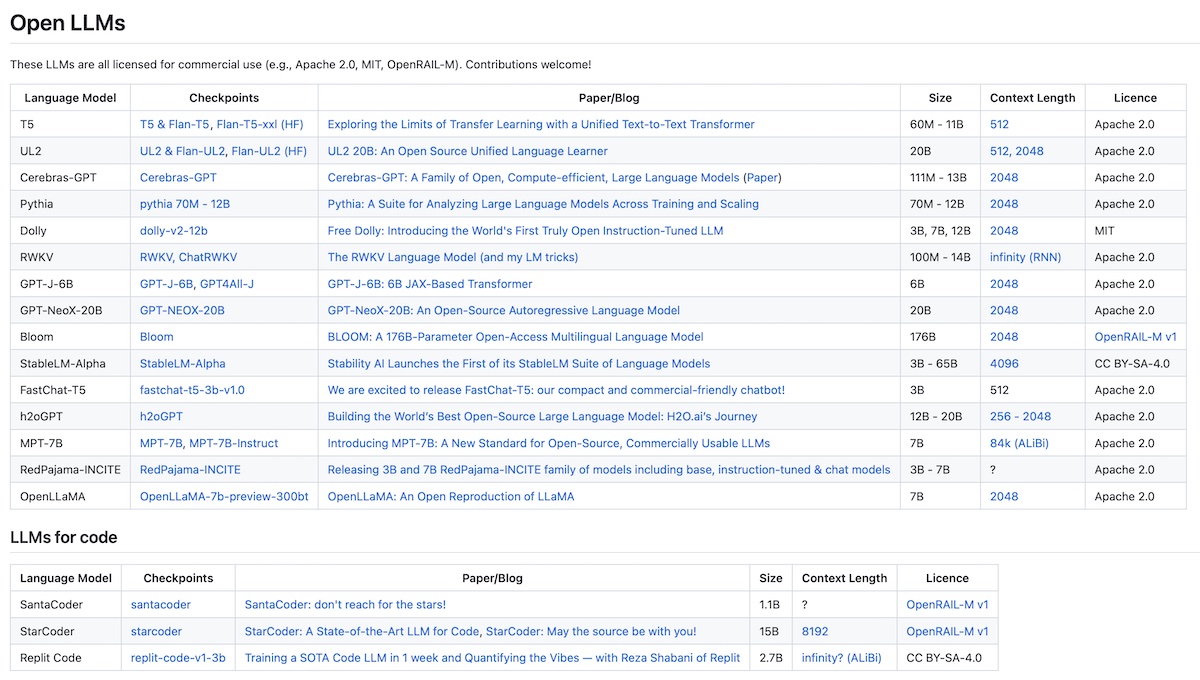Open the H2O.ai's Journey blog link

(543, 416)
